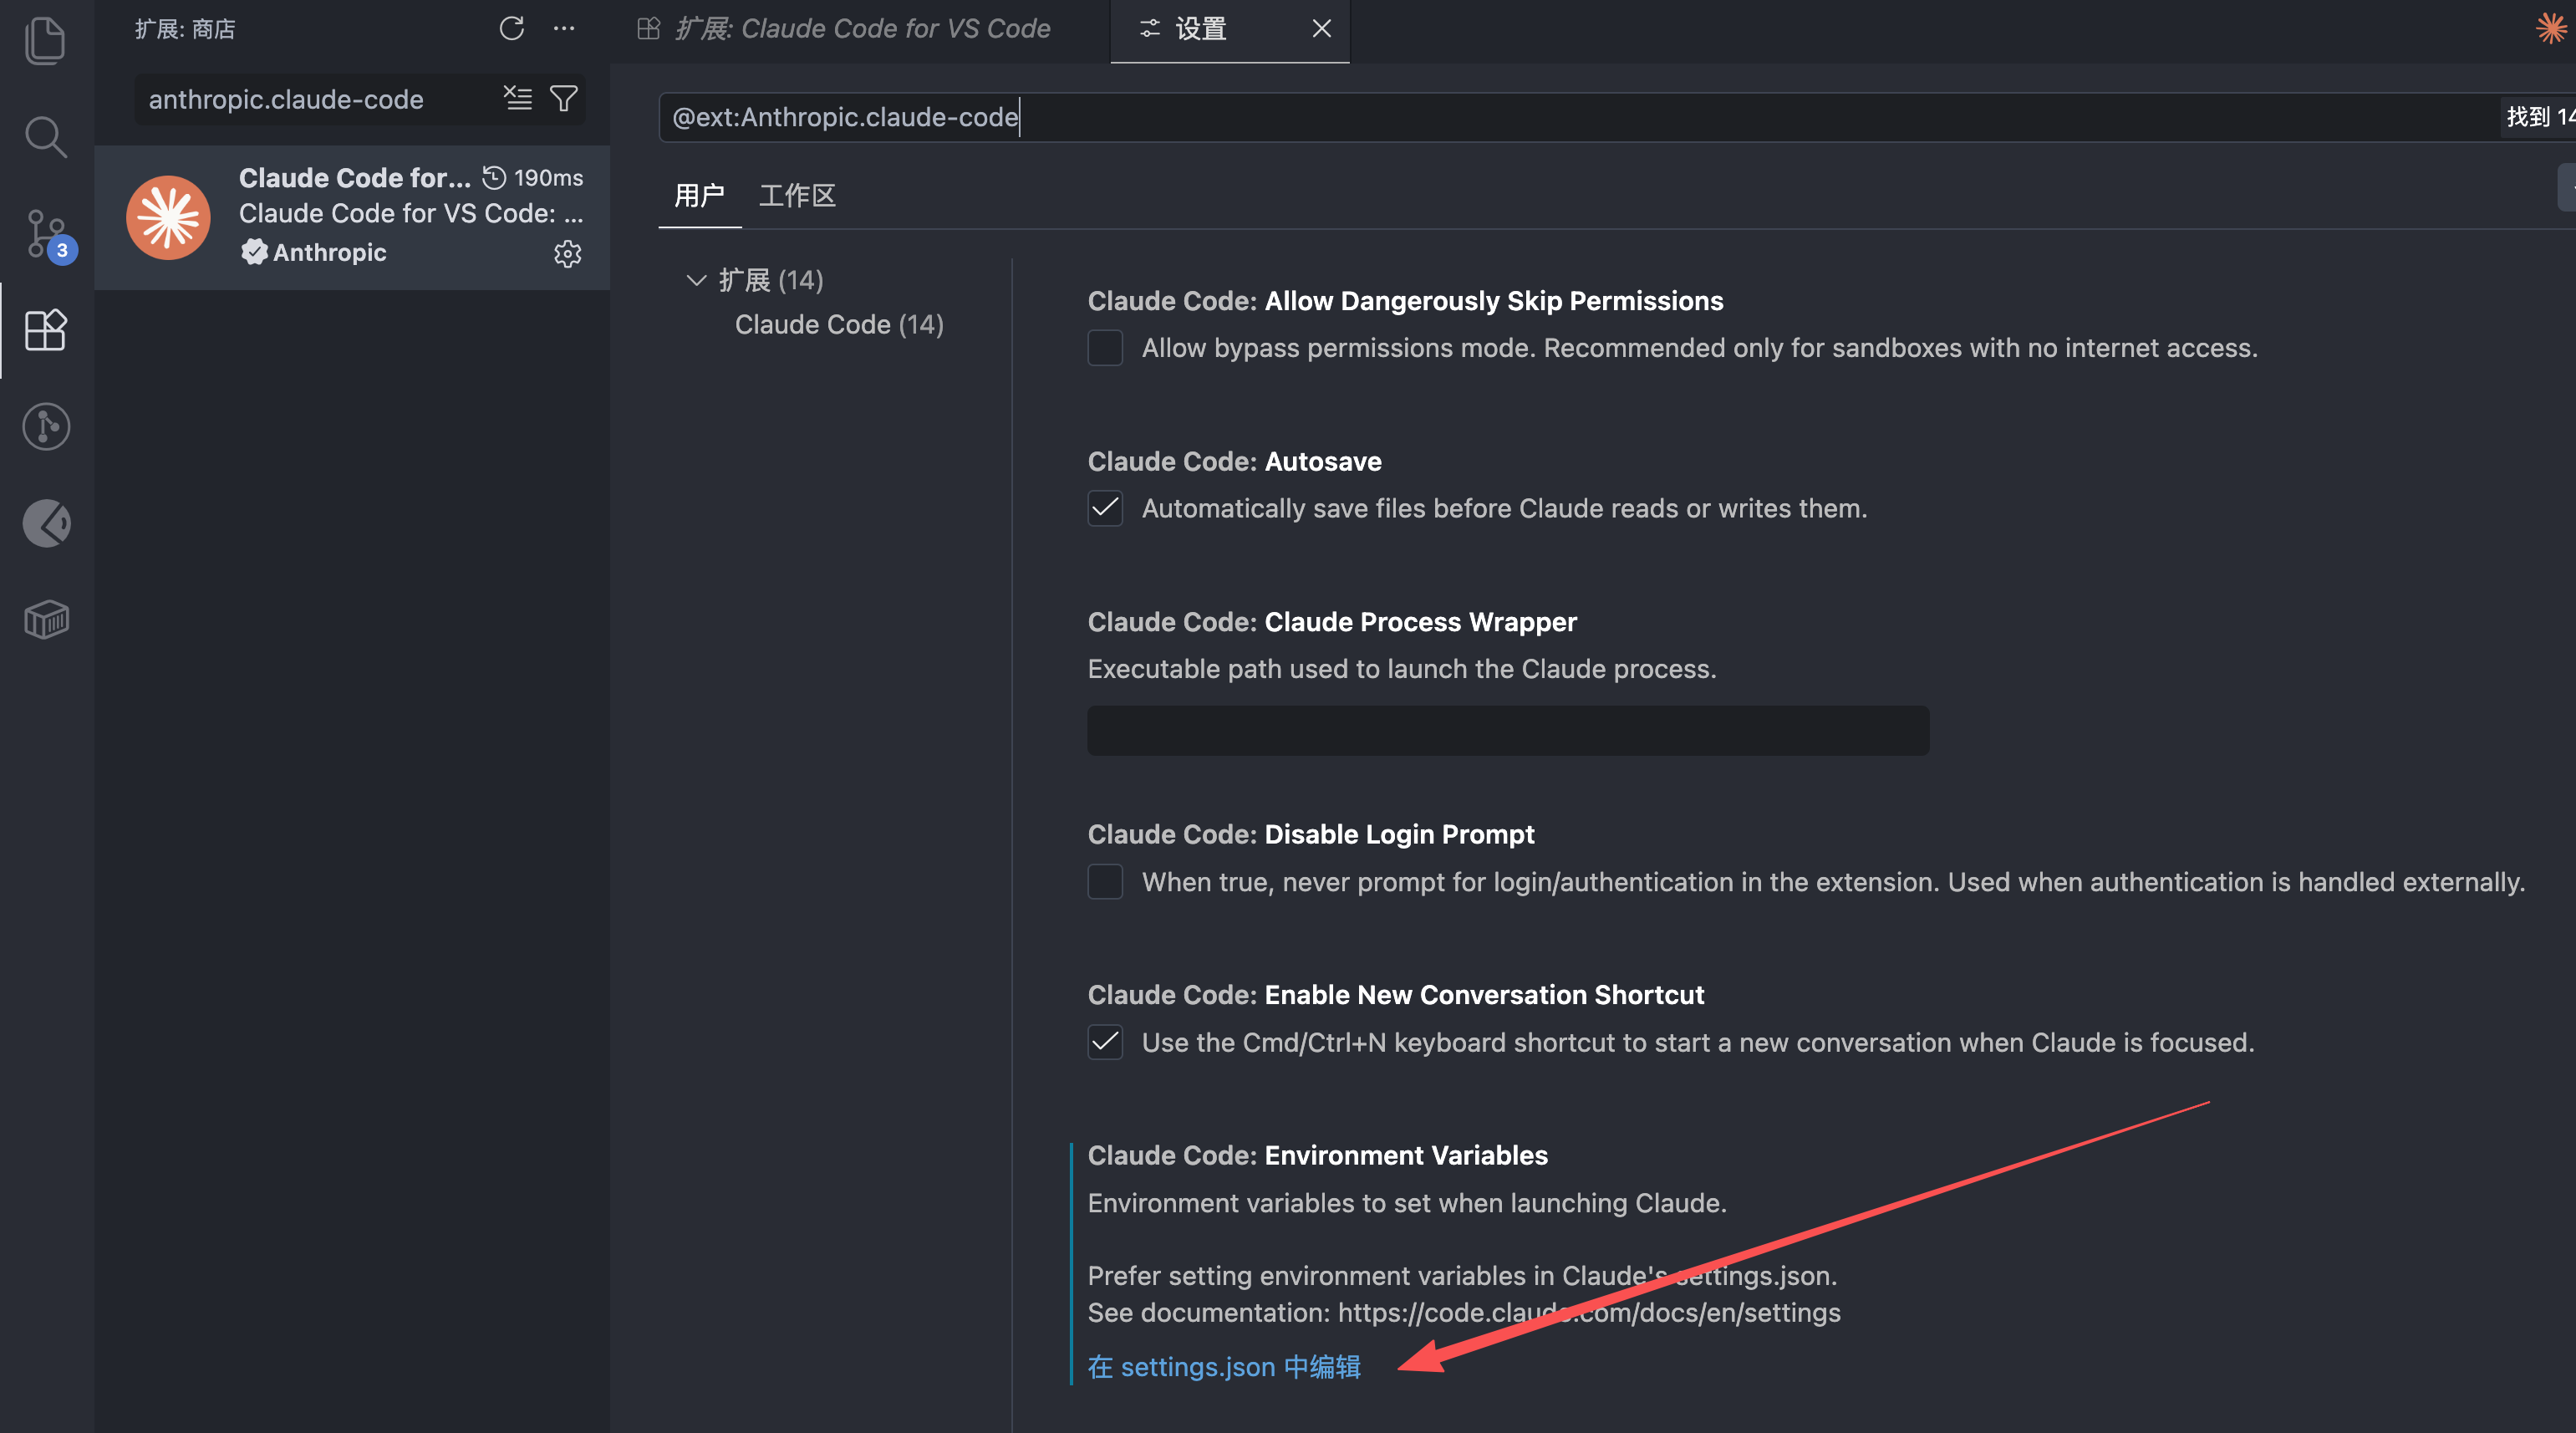Collapse the 扩展 (14) tree section

point(696,280)
